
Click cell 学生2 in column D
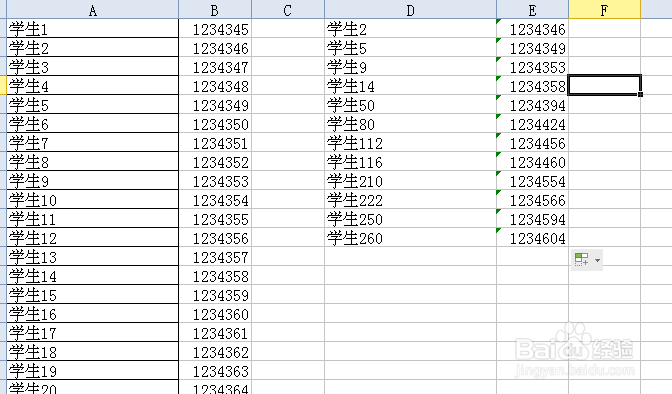click(x=411, y=29)
